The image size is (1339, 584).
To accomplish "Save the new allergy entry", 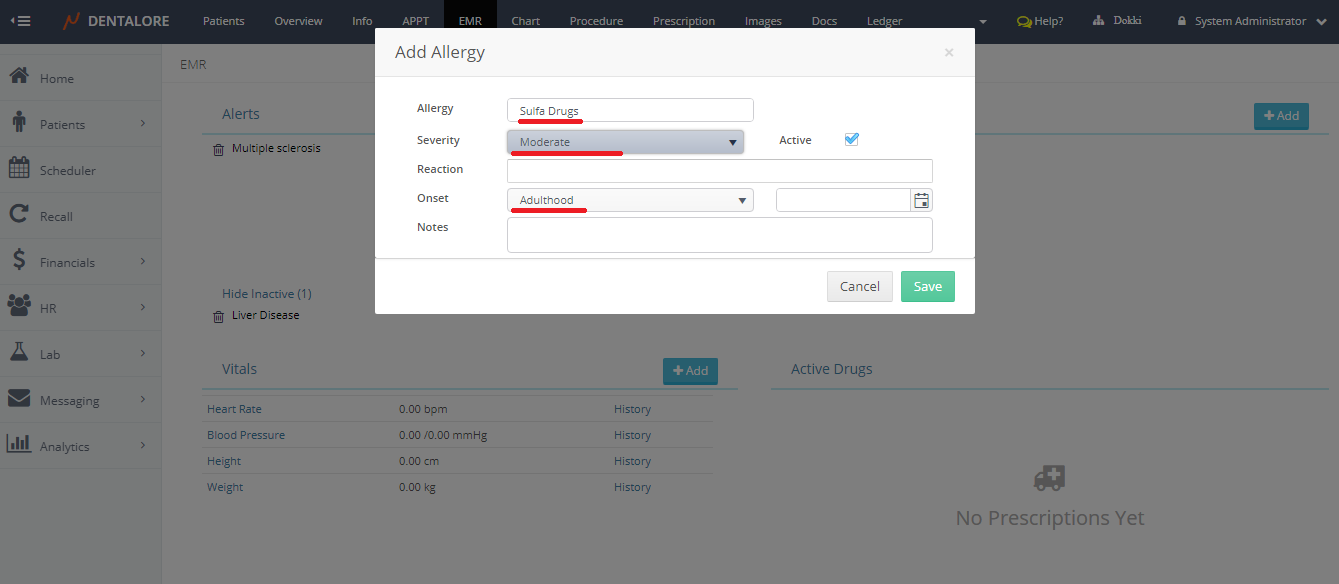I will (927, 287).
